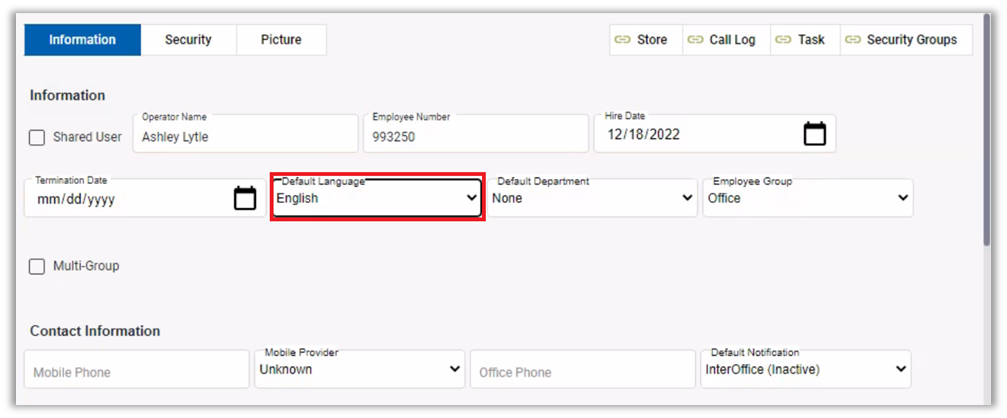Click the Mobile Phone input field
Screen dimensions: 1007x418
[136, 371]
